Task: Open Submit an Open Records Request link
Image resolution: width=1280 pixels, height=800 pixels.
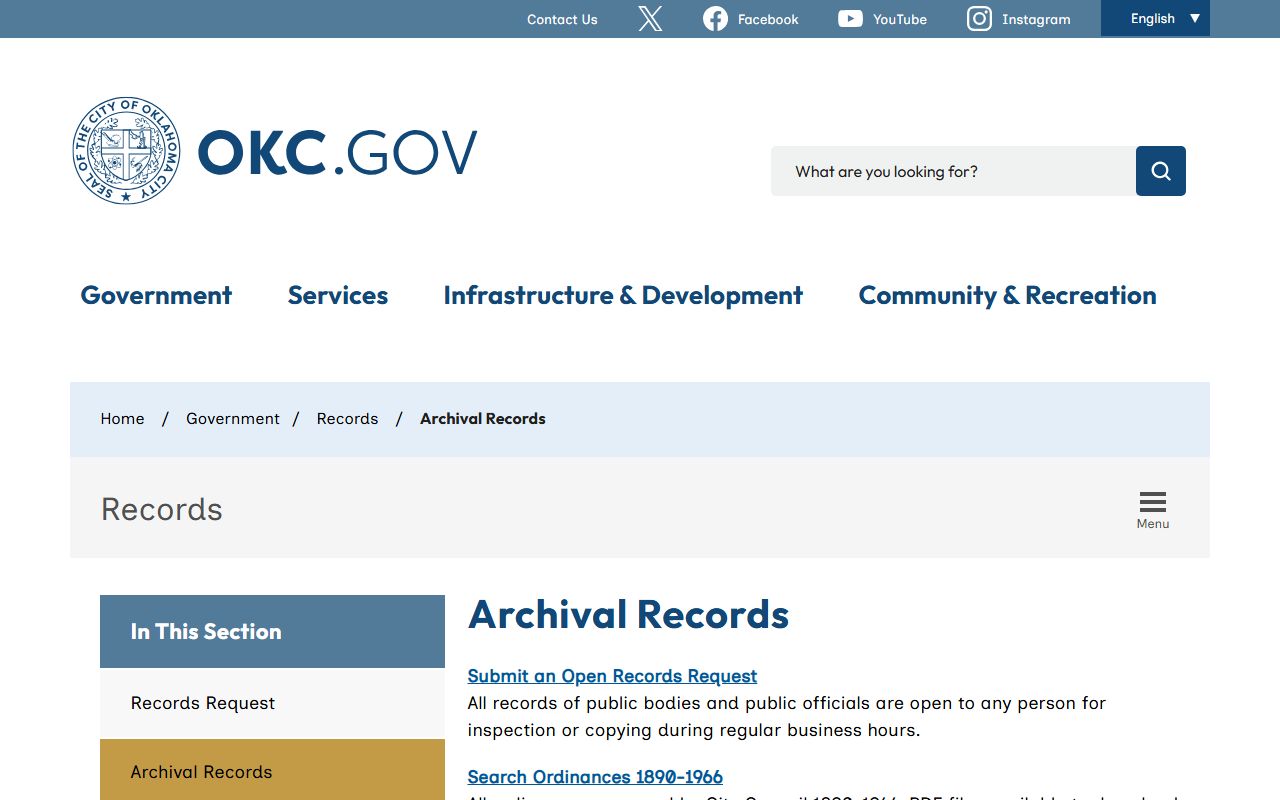Action: 612,676
